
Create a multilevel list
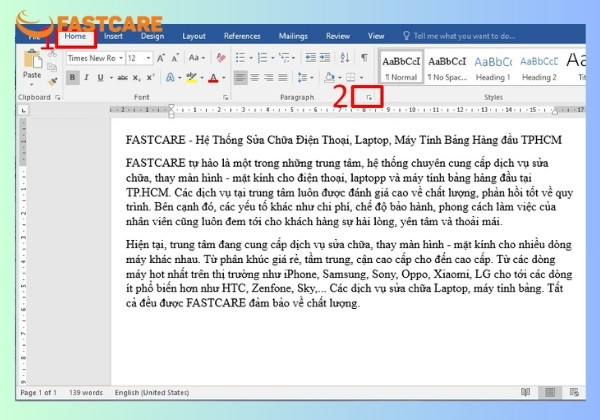click(284, 58)
